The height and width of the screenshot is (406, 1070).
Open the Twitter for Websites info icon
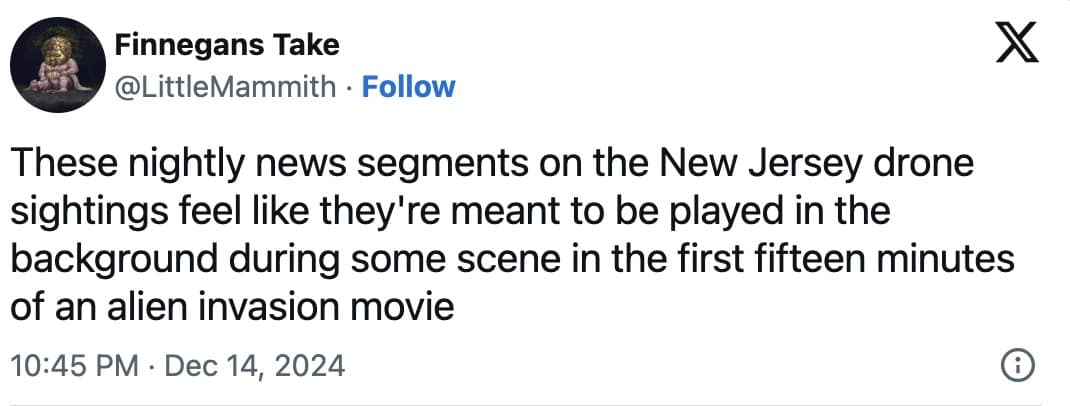[1017, 367]
